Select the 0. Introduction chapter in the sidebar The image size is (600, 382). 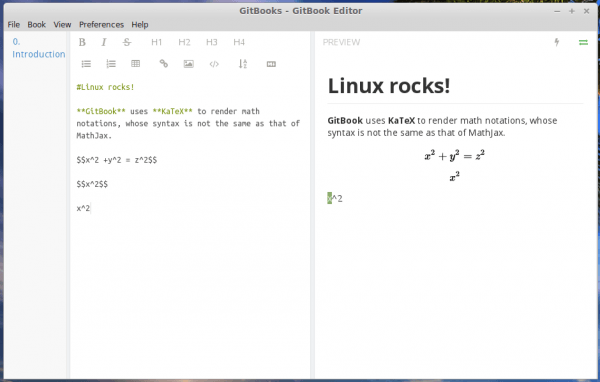[x=38, y=48]
